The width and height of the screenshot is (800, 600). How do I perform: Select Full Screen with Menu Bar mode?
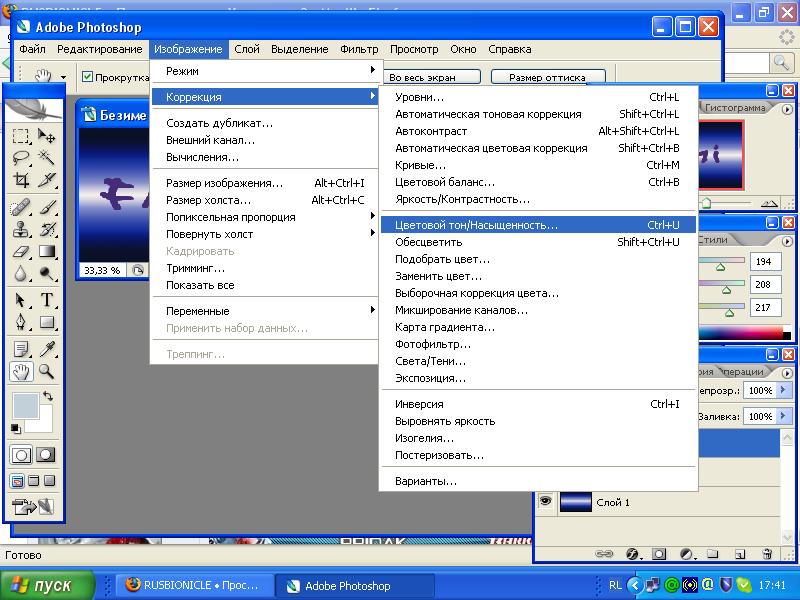pyautogui.click(x=34, y=481)
